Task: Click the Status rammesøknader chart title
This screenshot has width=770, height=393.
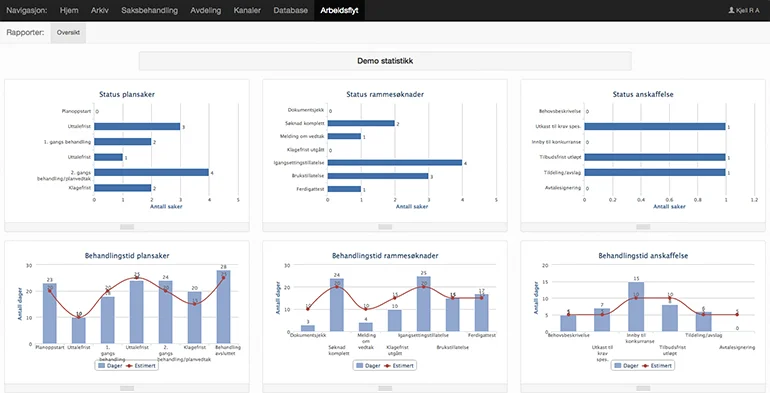Action: pyautogui.click(x=385, y=94)
